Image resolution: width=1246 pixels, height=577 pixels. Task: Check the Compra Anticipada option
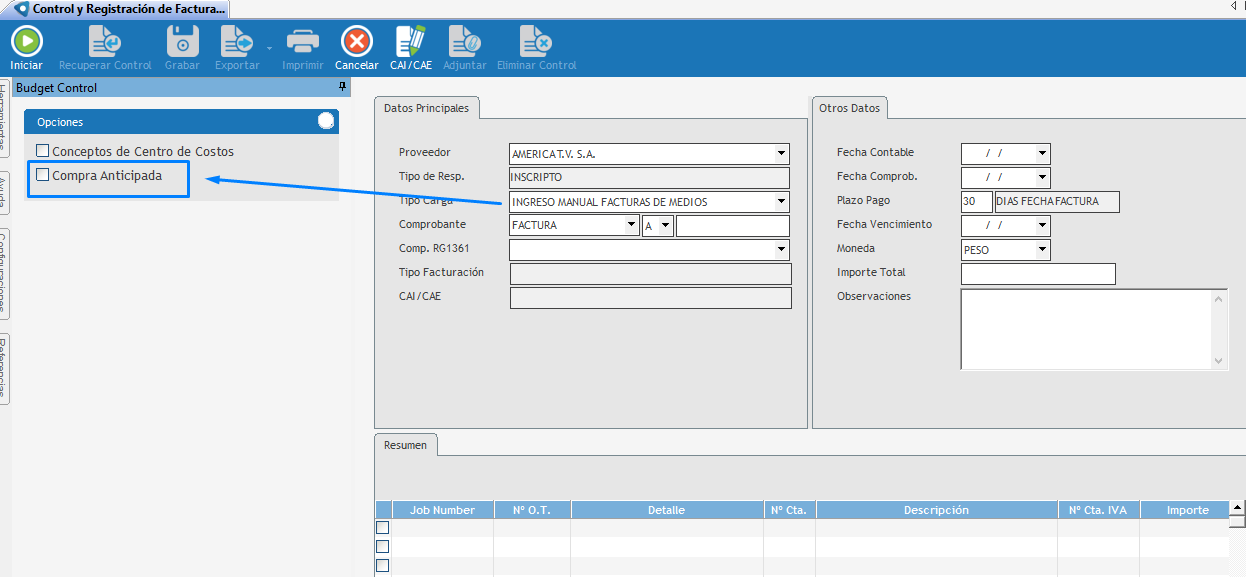click(x=43, y=175)
